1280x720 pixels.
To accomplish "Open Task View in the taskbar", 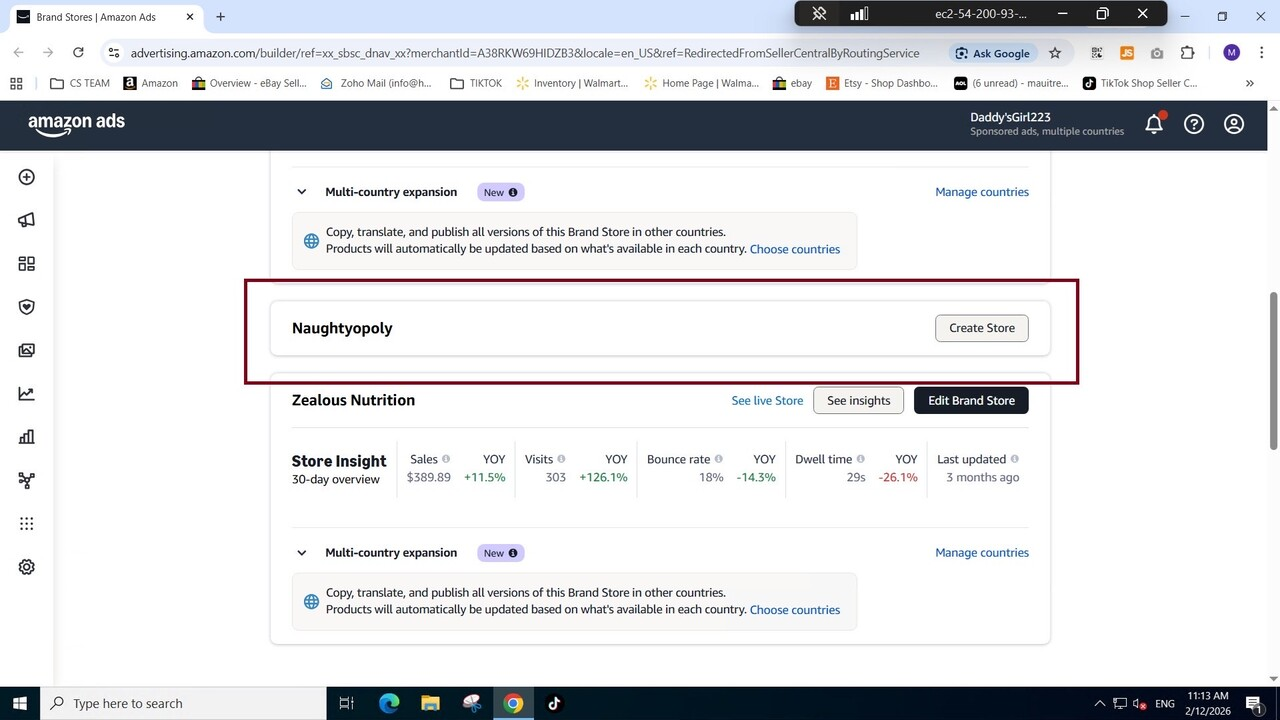I will pyautogui.click(x=347, y=704).
